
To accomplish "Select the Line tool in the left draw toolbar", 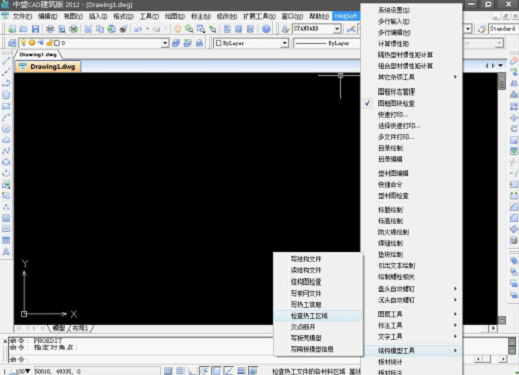I will pyautogui.click(x=6, y=61).
